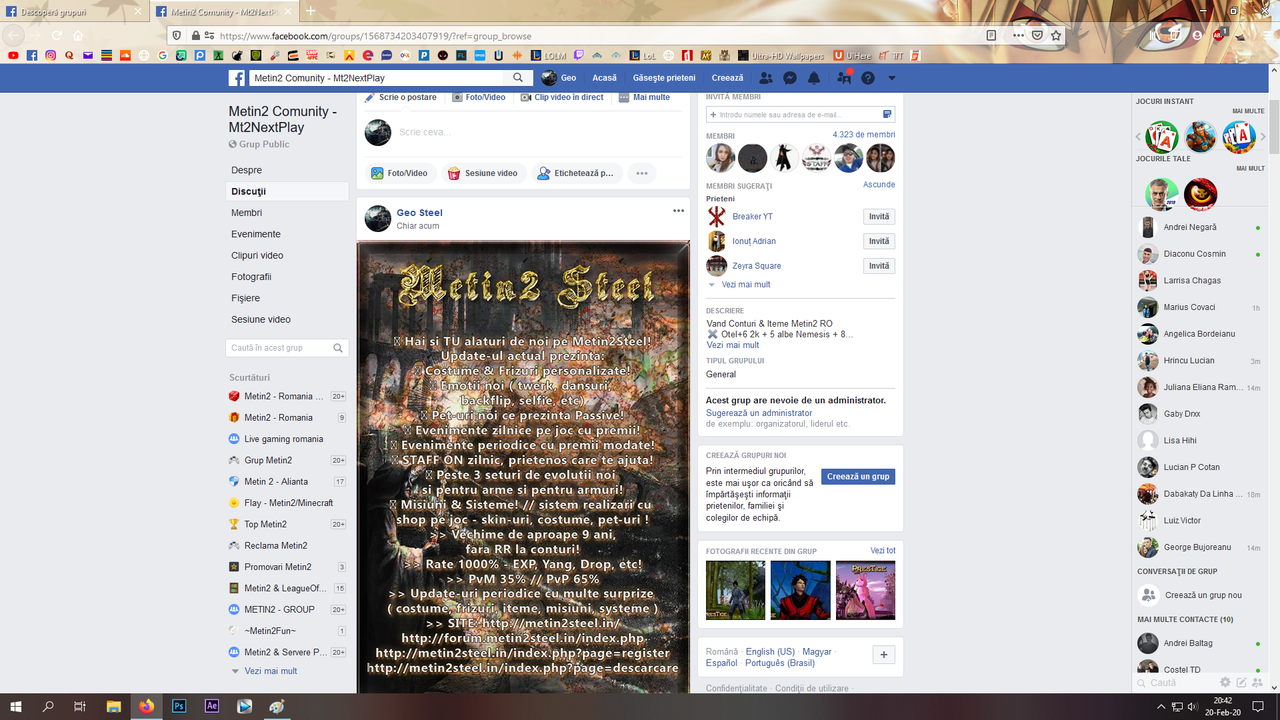This screenshot has width=1280, height=720.
Task: Open chat with Lucian P Cotan
Action: tap(1200, 467)
